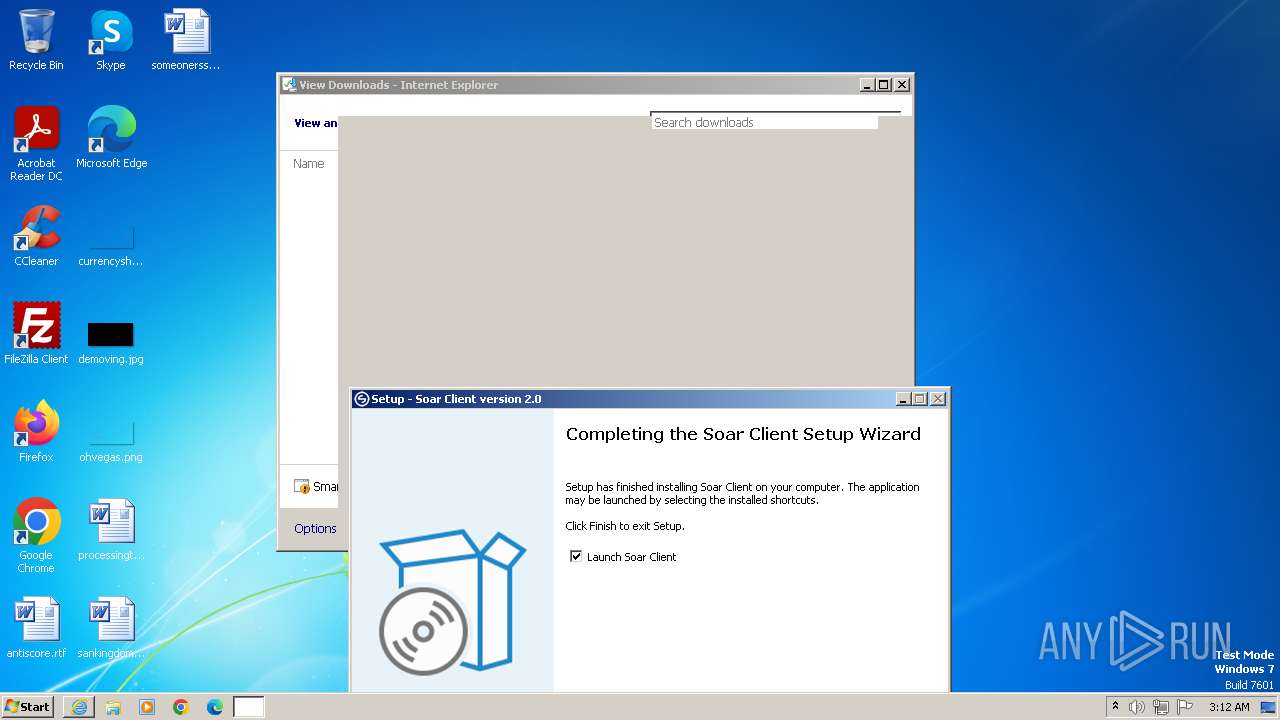Close the View Downloads window
The width and height of the screenshot is (1280, 720).
click(x=902, y=85)
